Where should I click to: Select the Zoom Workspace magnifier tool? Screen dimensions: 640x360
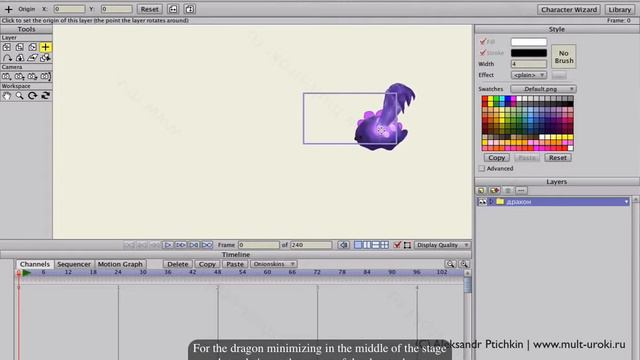click(x=19, y=96)
